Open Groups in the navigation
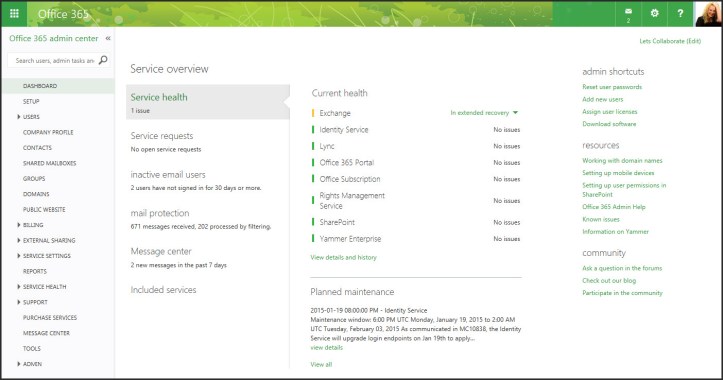 (x=34, y=178)
